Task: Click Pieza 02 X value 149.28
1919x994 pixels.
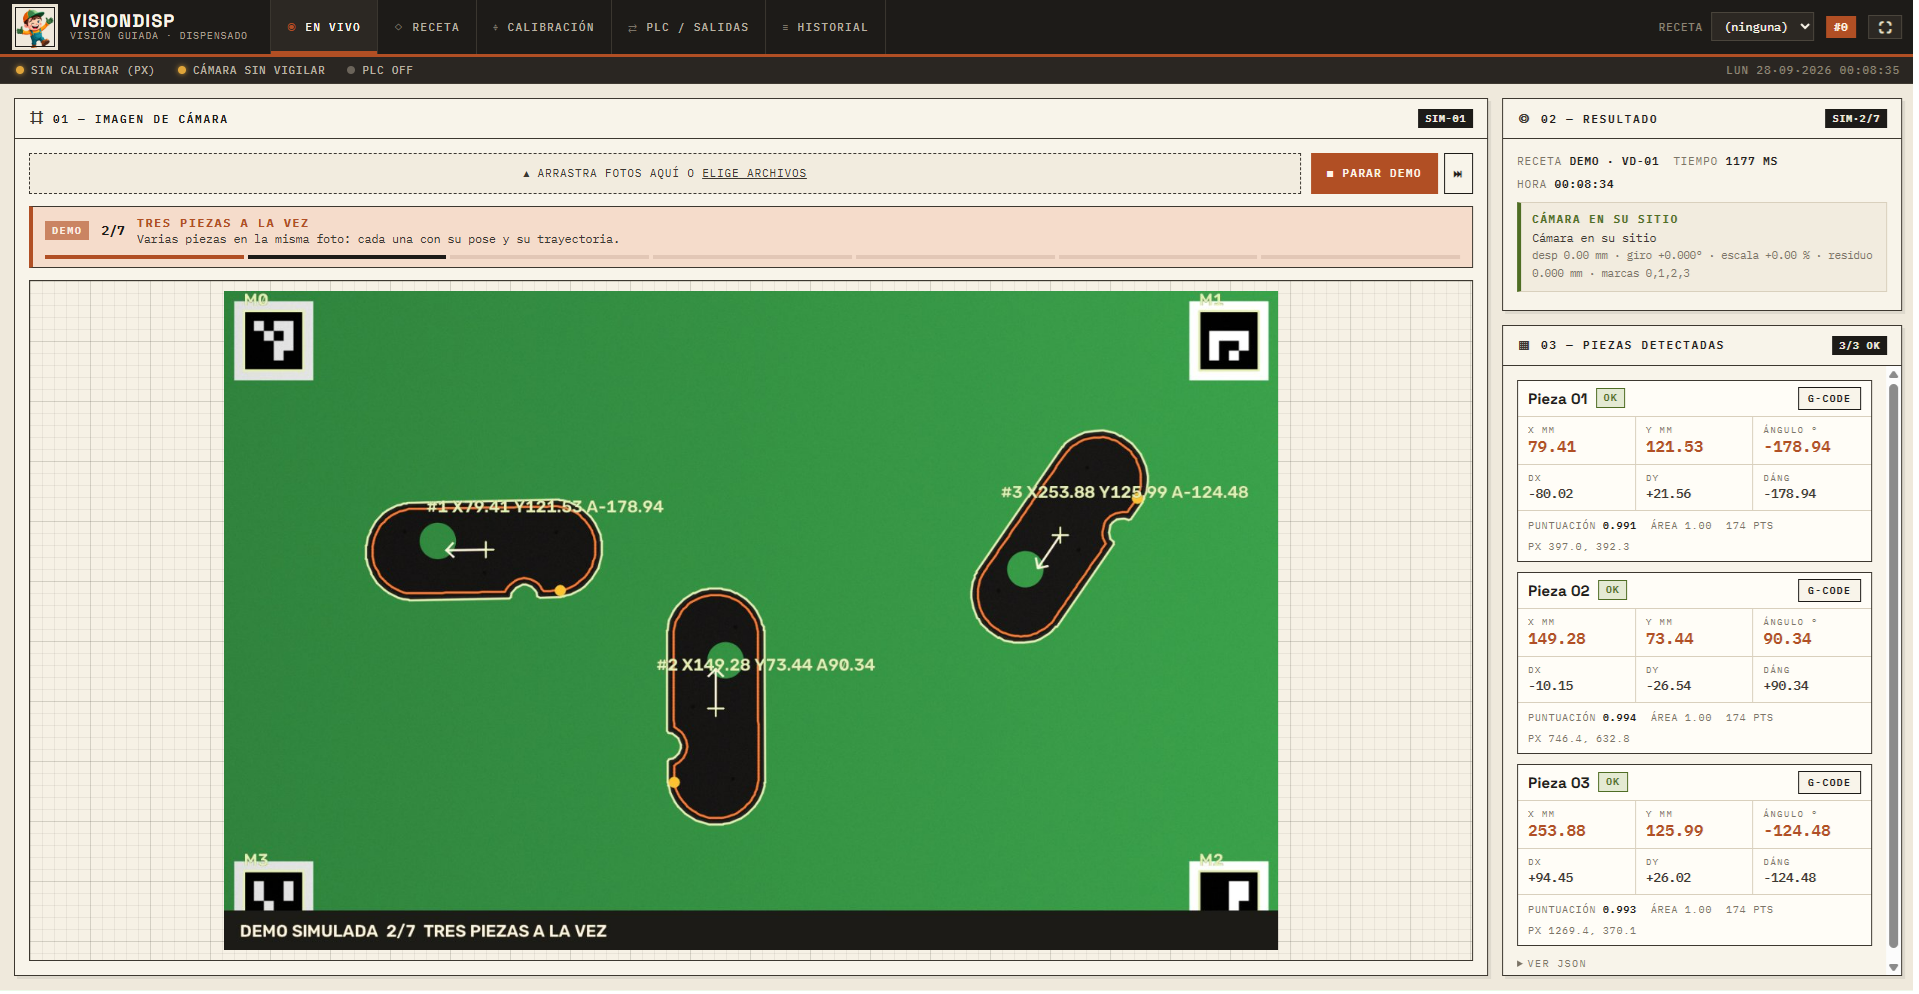Action: [x=1557, y=639]
